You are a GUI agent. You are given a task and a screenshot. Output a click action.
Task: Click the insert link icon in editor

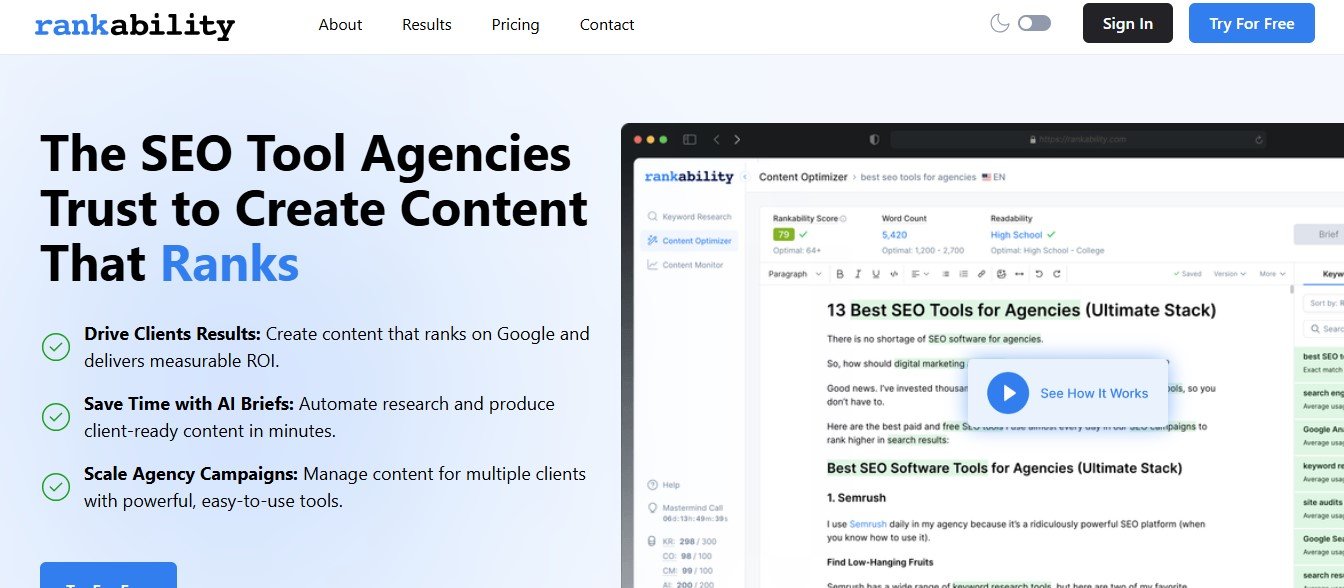[981, 274]
